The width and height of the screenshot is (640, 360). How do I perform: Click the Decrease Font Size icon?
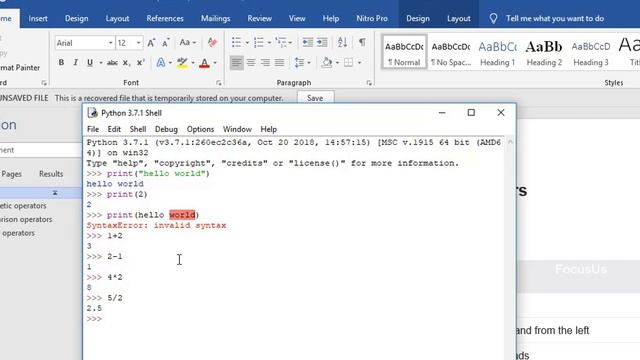point(166,42)
